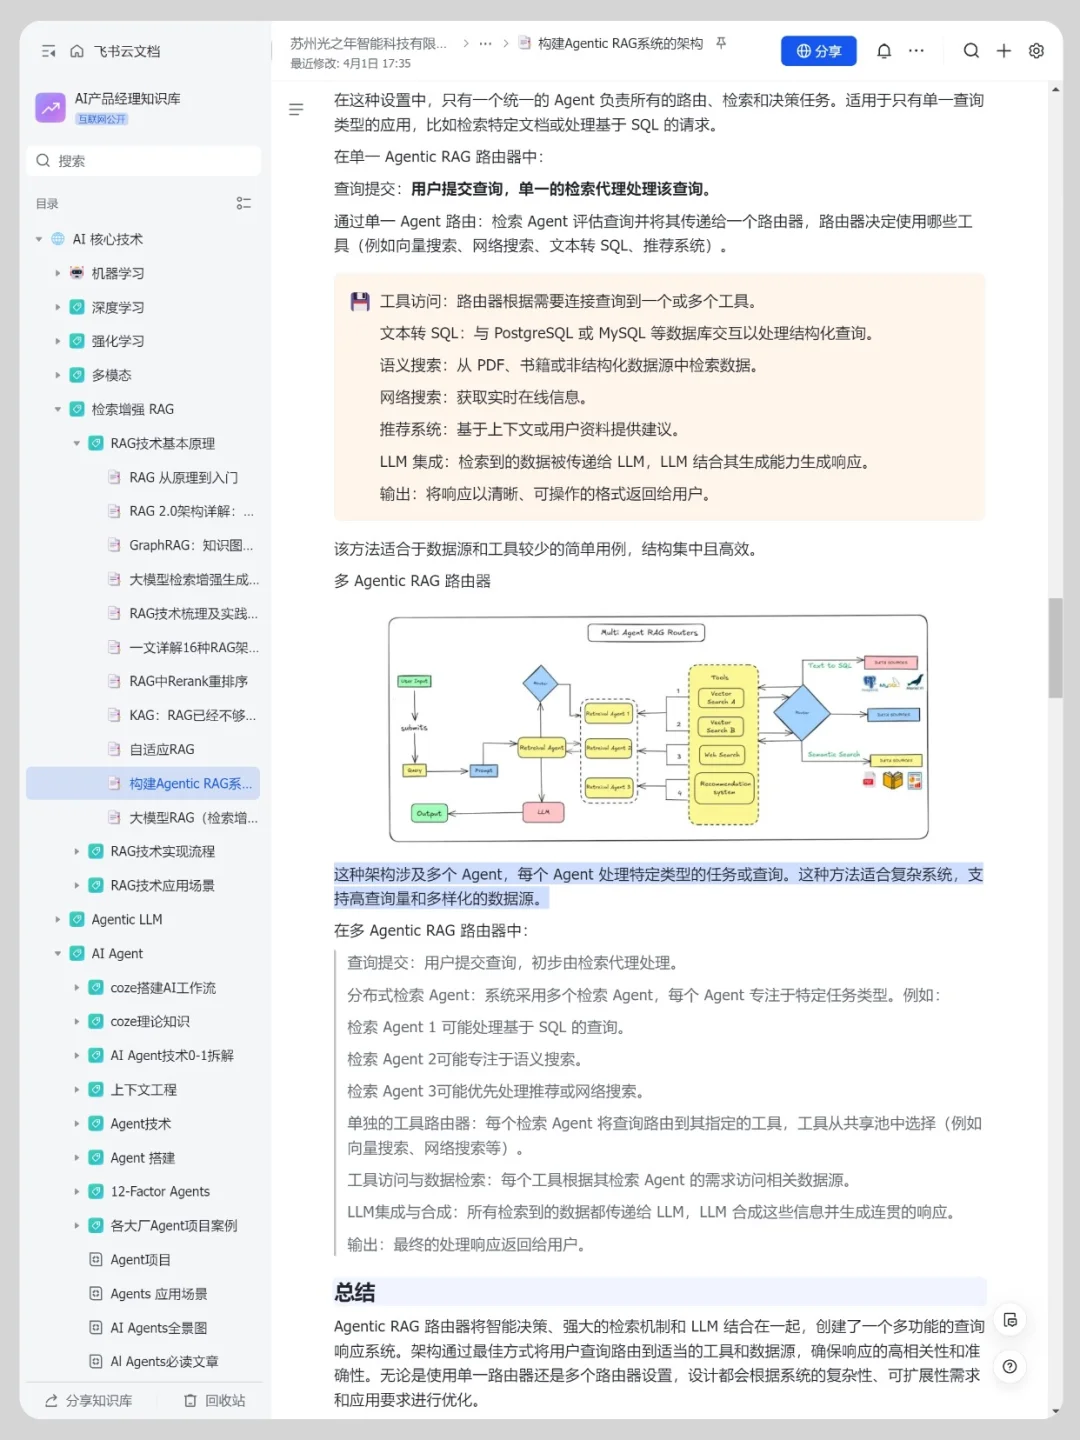This screenshot has width=1080, height=1440.
Task: Collapse the AI 核心技术 tree node
Action: [39, 239]
